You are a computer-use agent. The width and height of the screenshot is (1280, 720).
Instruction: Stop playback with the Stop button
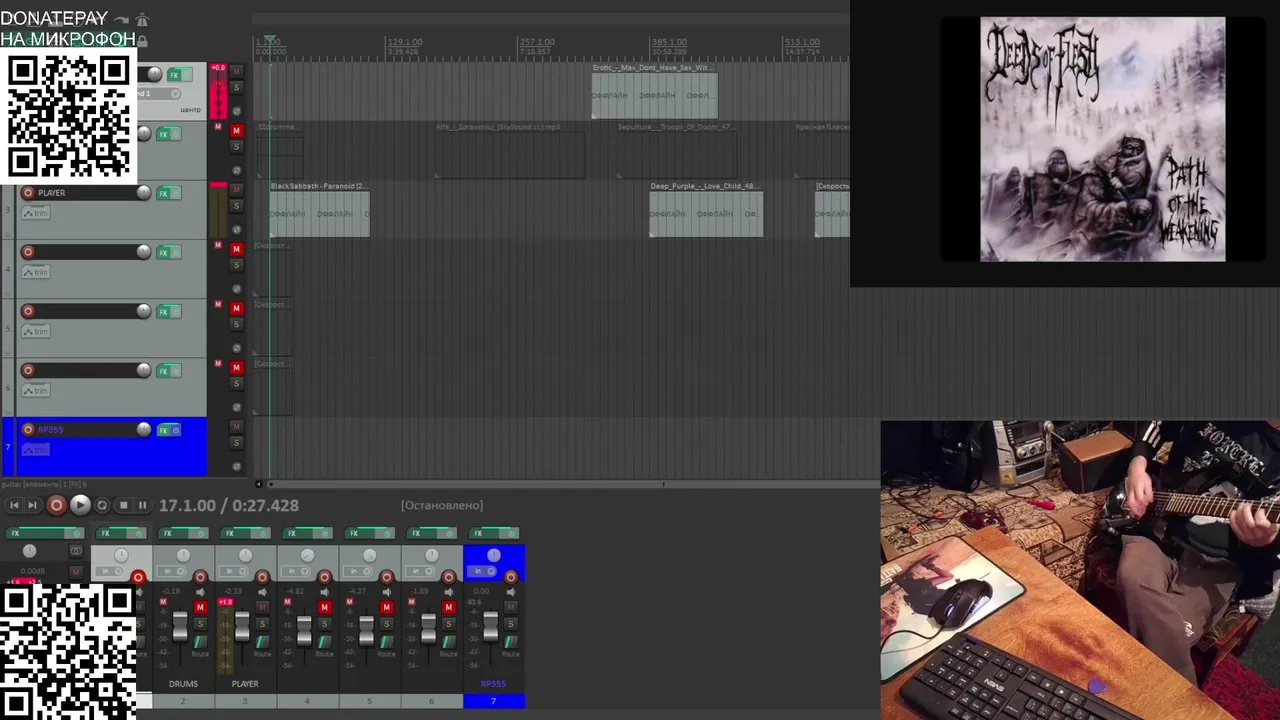click(x=123, y=505)
